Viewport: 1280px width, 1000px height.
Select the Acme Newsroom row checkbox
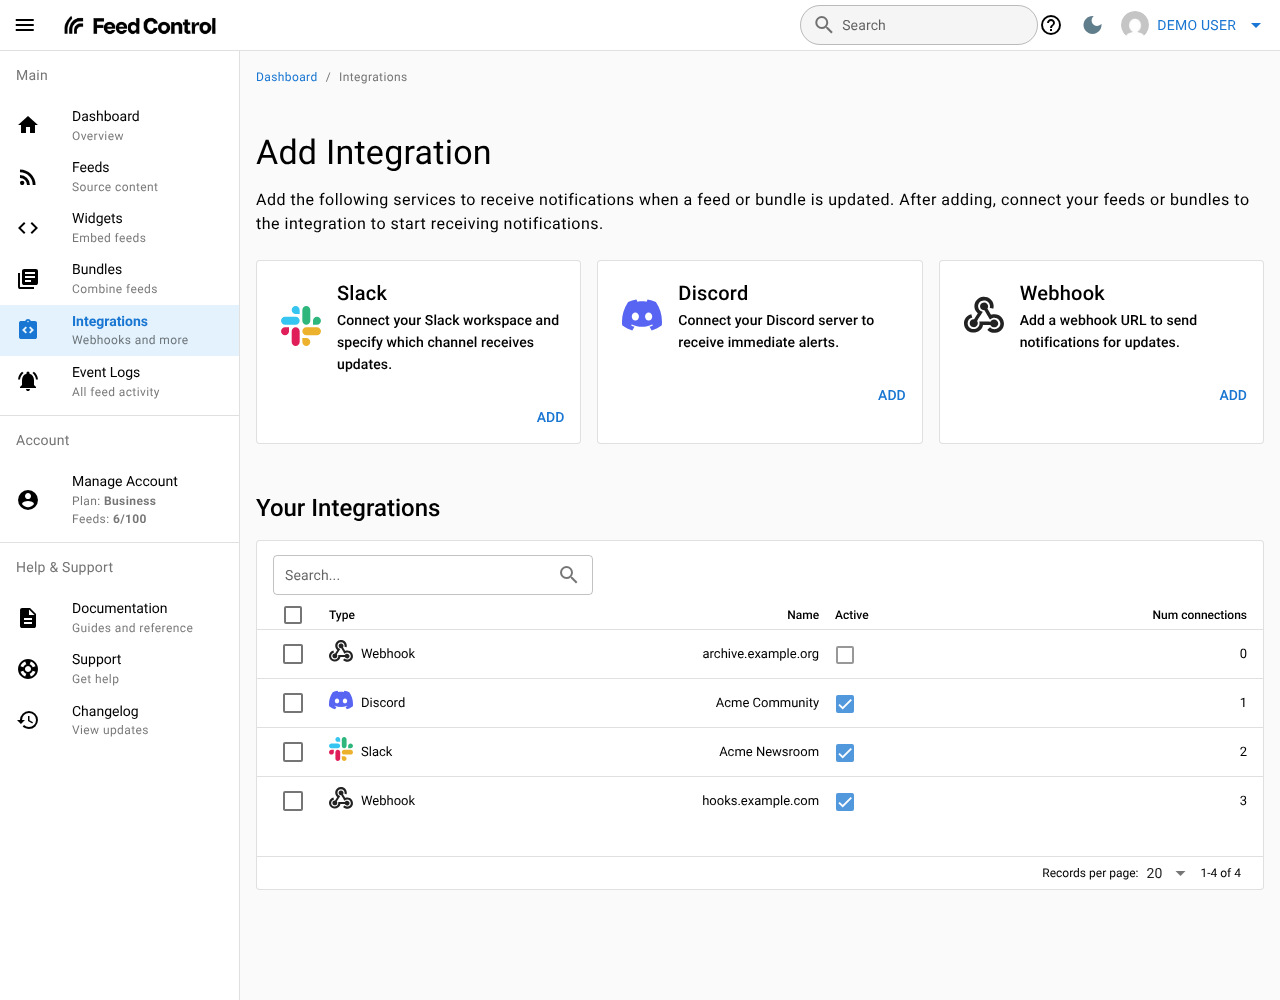[293, 752]
